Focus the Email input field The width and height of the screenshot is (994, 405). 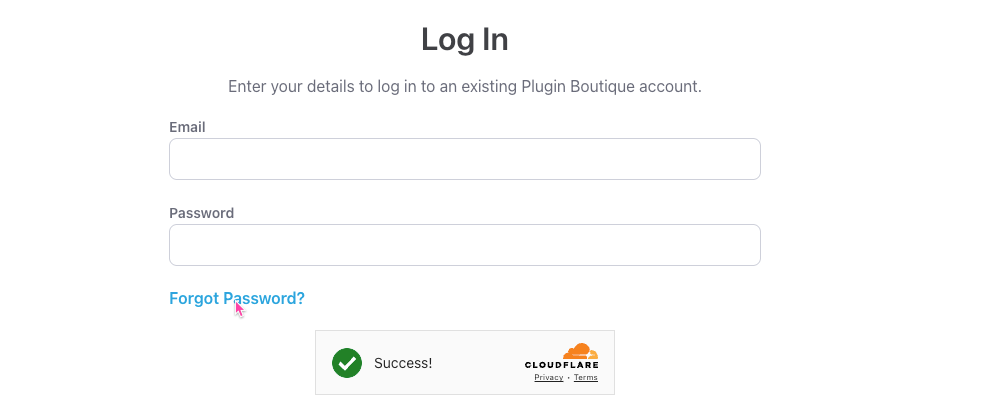464,159
